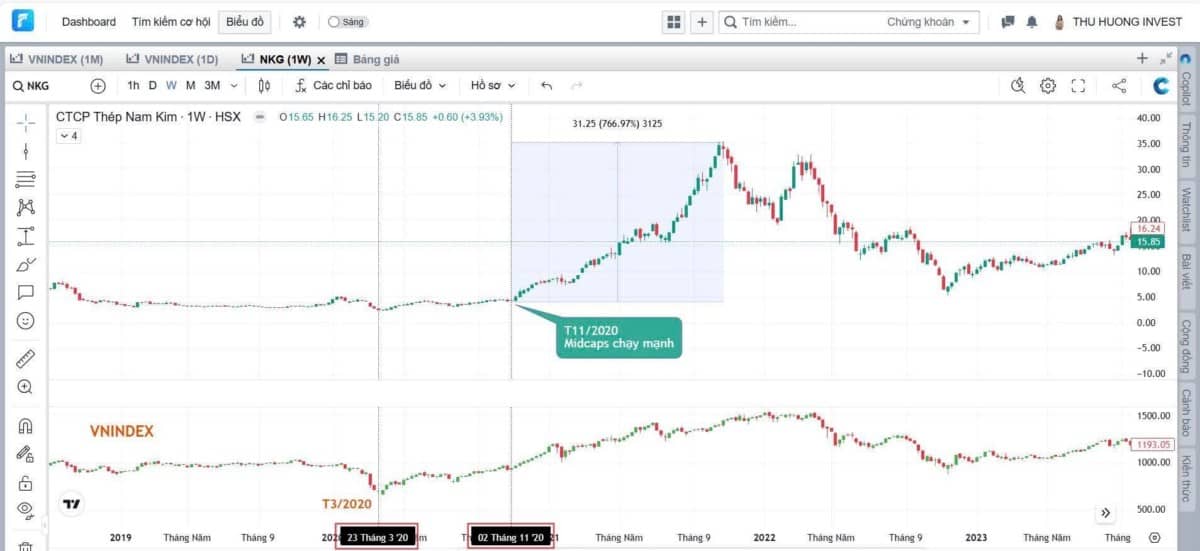This screenshot has width=1200, height=551.
Task: Toggle magnet mode
Action: click(x=25, y=425)
